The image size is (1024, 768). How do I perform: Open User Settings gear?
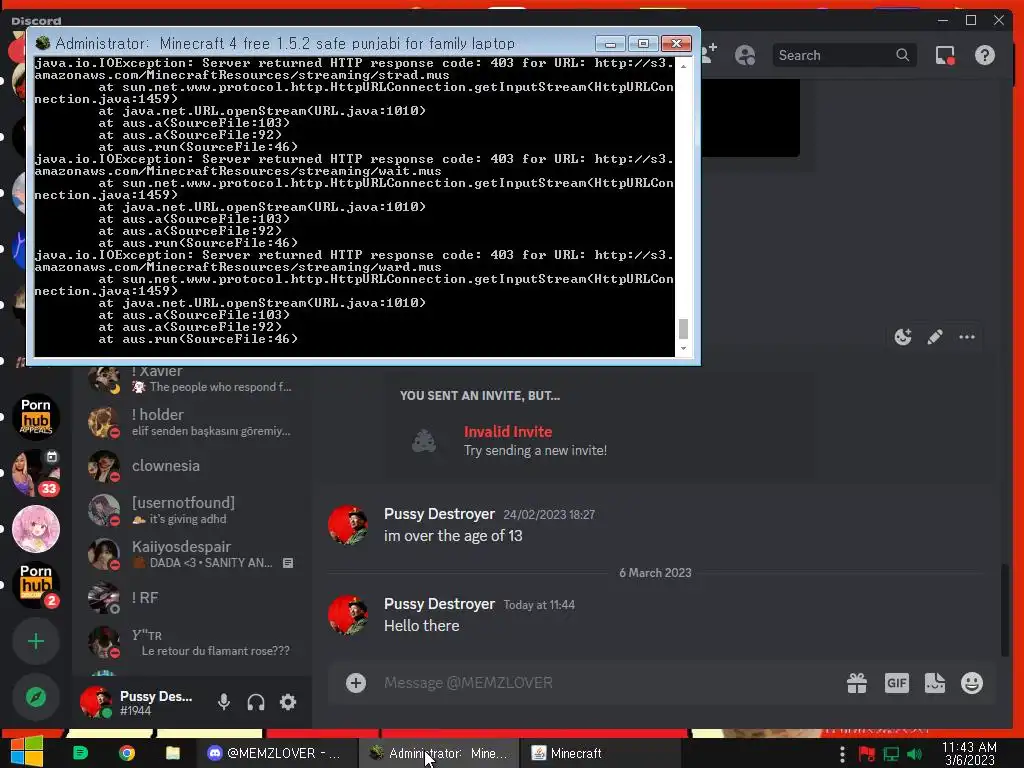pyautogui.click(x=288, y=702)
